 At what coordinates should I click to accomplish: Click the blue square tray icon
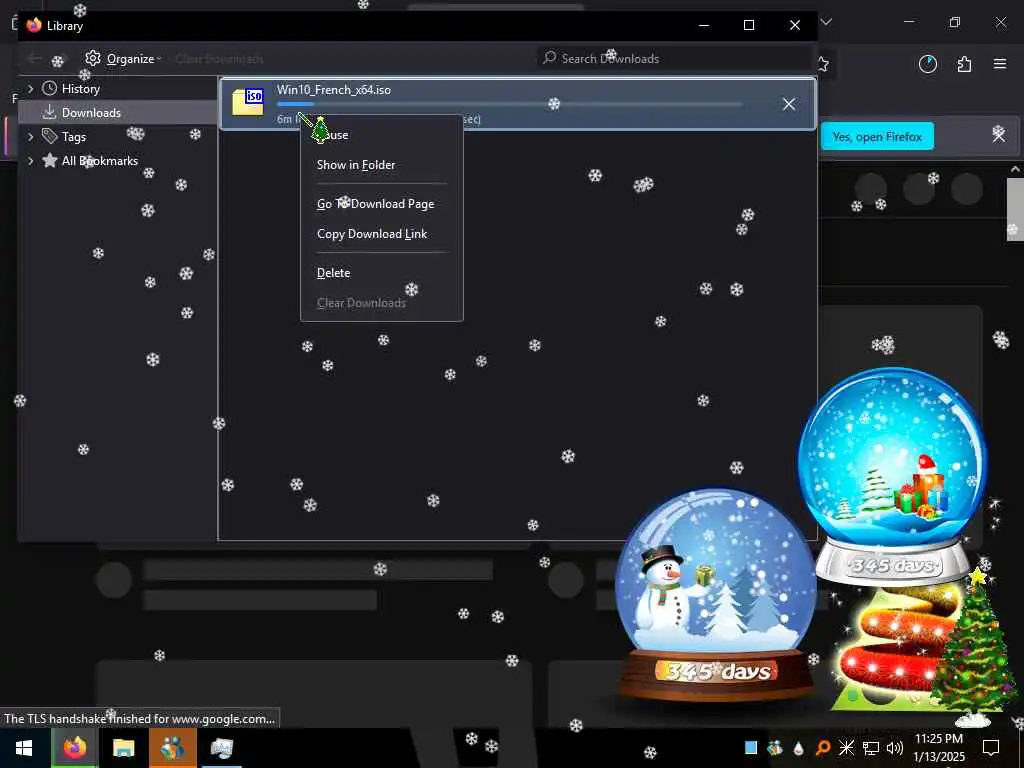(751, 748)
